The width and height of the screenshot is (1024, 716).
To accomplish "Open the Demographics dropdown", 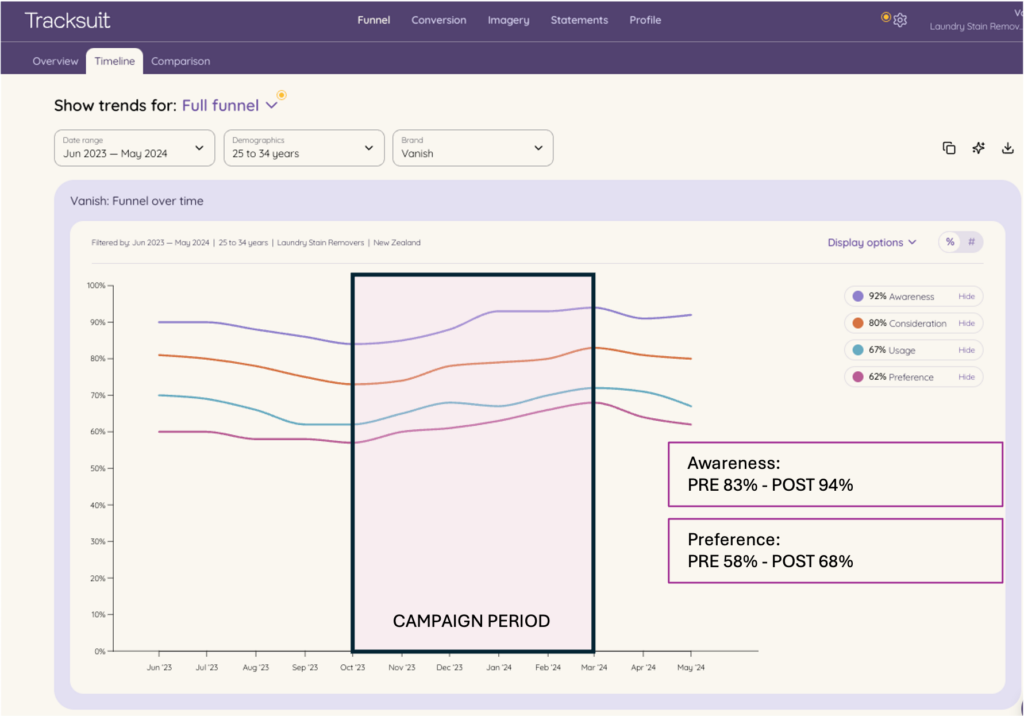I will click(x=304, y=148).
